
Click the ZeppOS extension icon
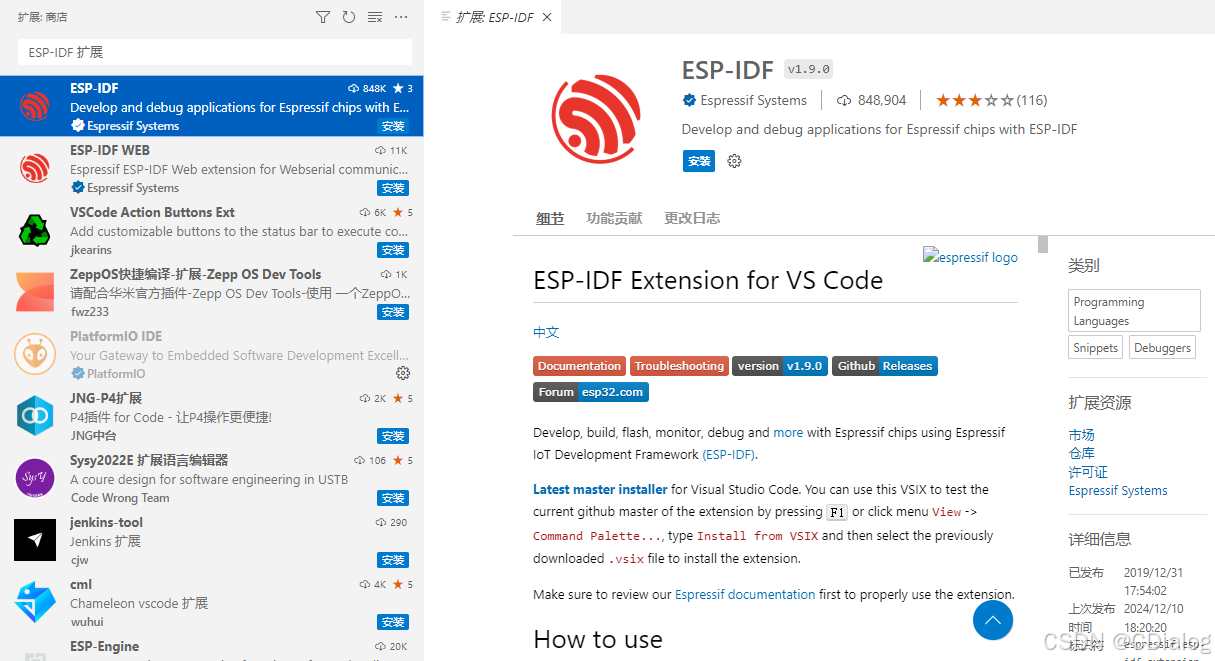point(35,293)
